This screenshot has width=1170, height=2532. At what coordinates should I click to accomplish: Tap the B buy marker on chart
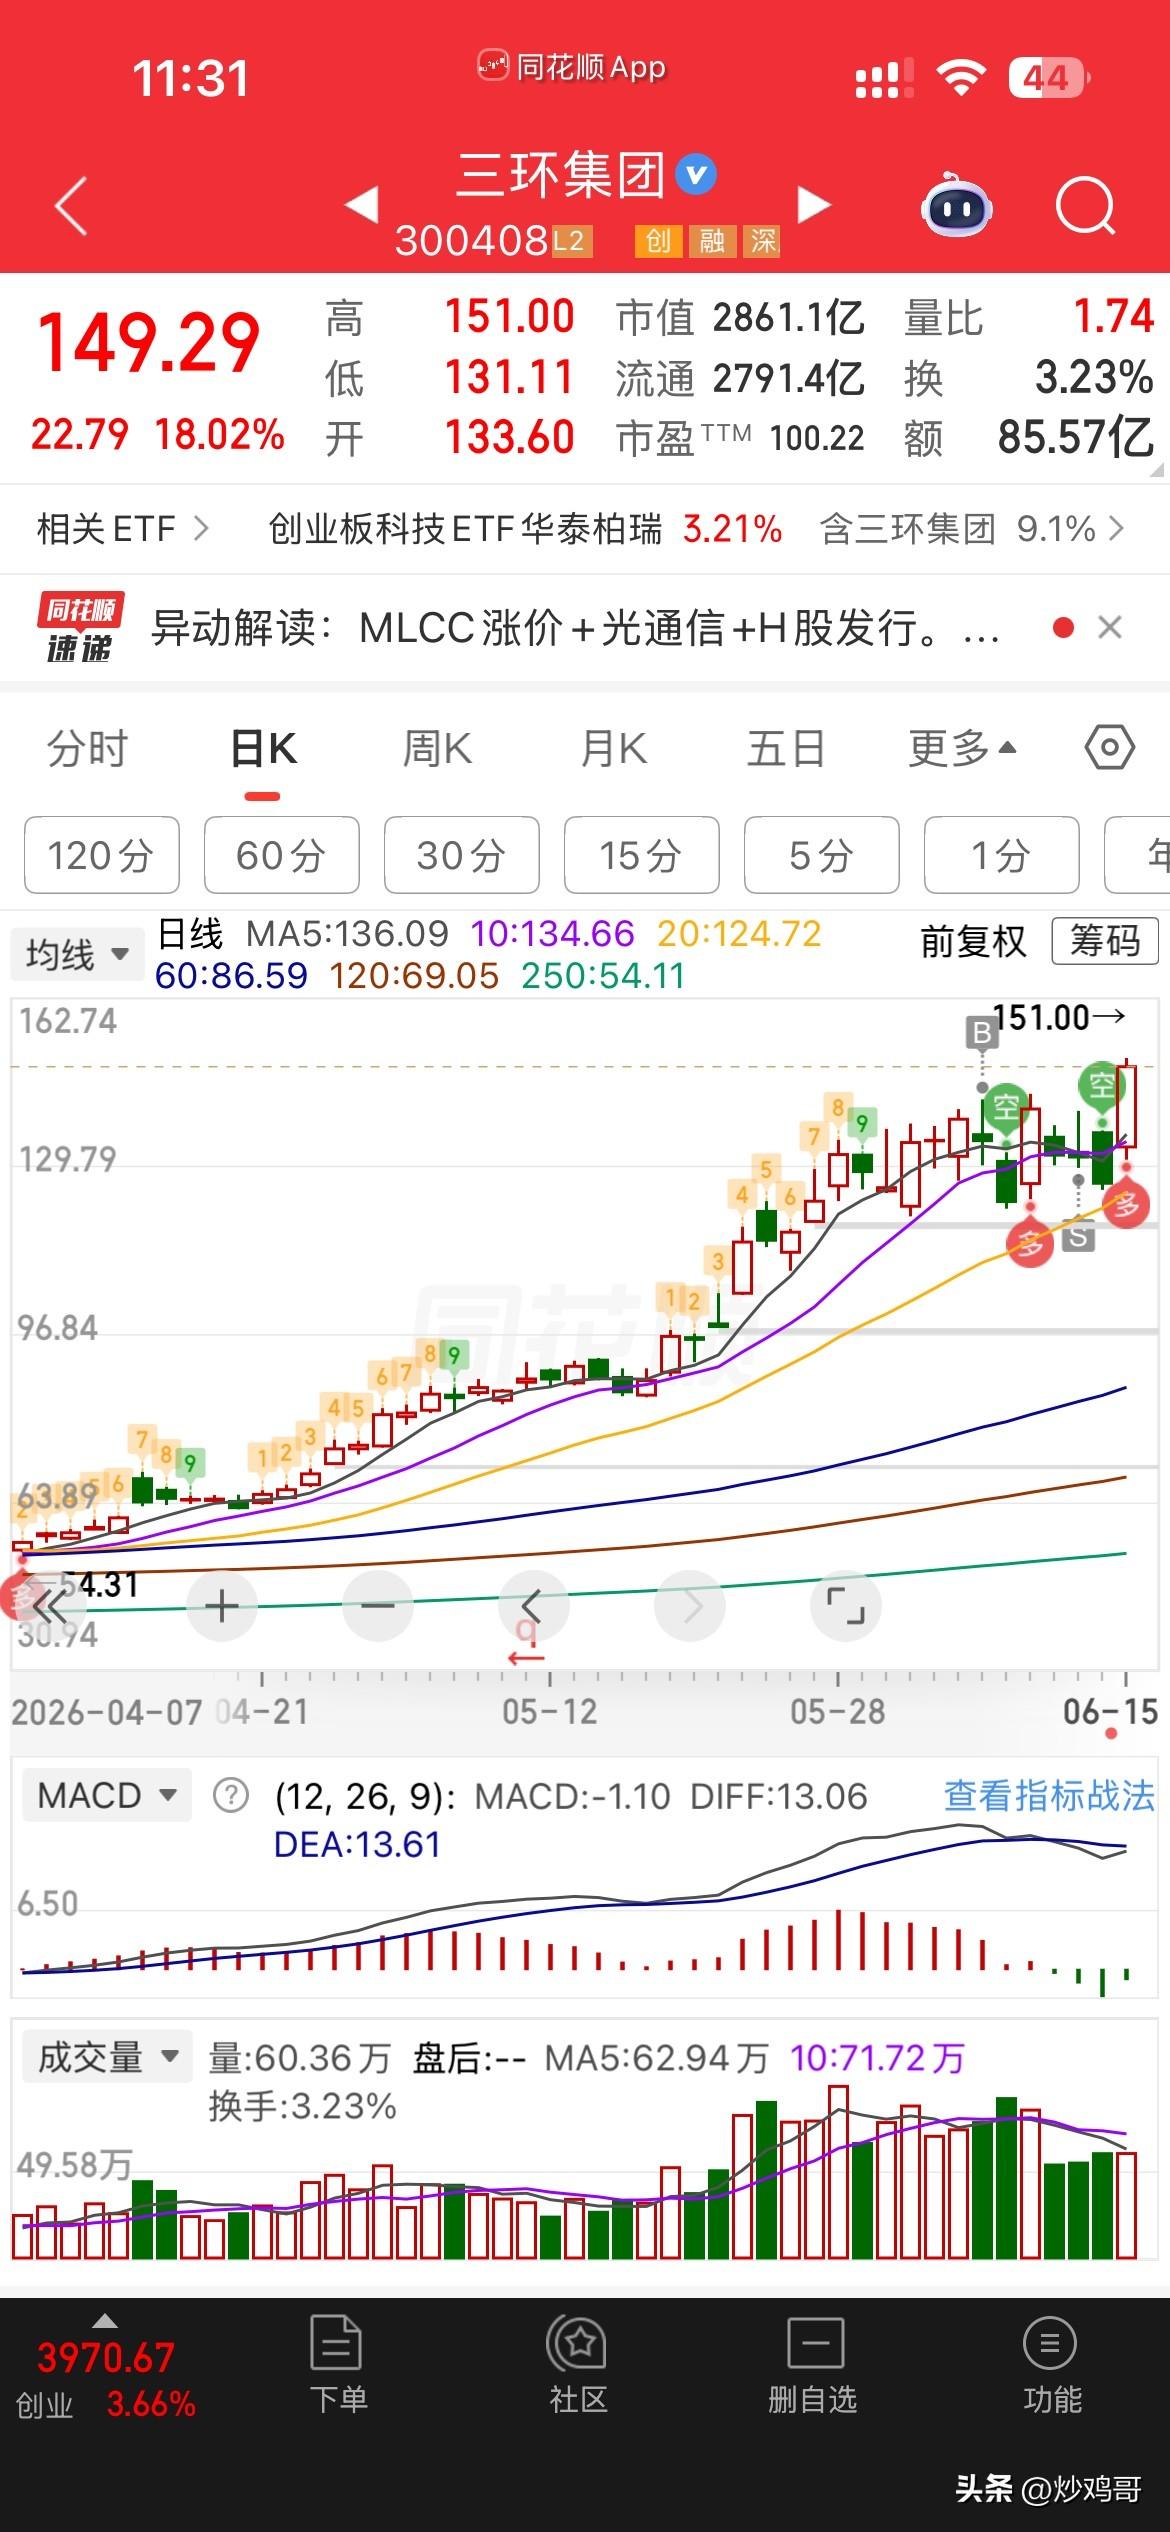982,1033
